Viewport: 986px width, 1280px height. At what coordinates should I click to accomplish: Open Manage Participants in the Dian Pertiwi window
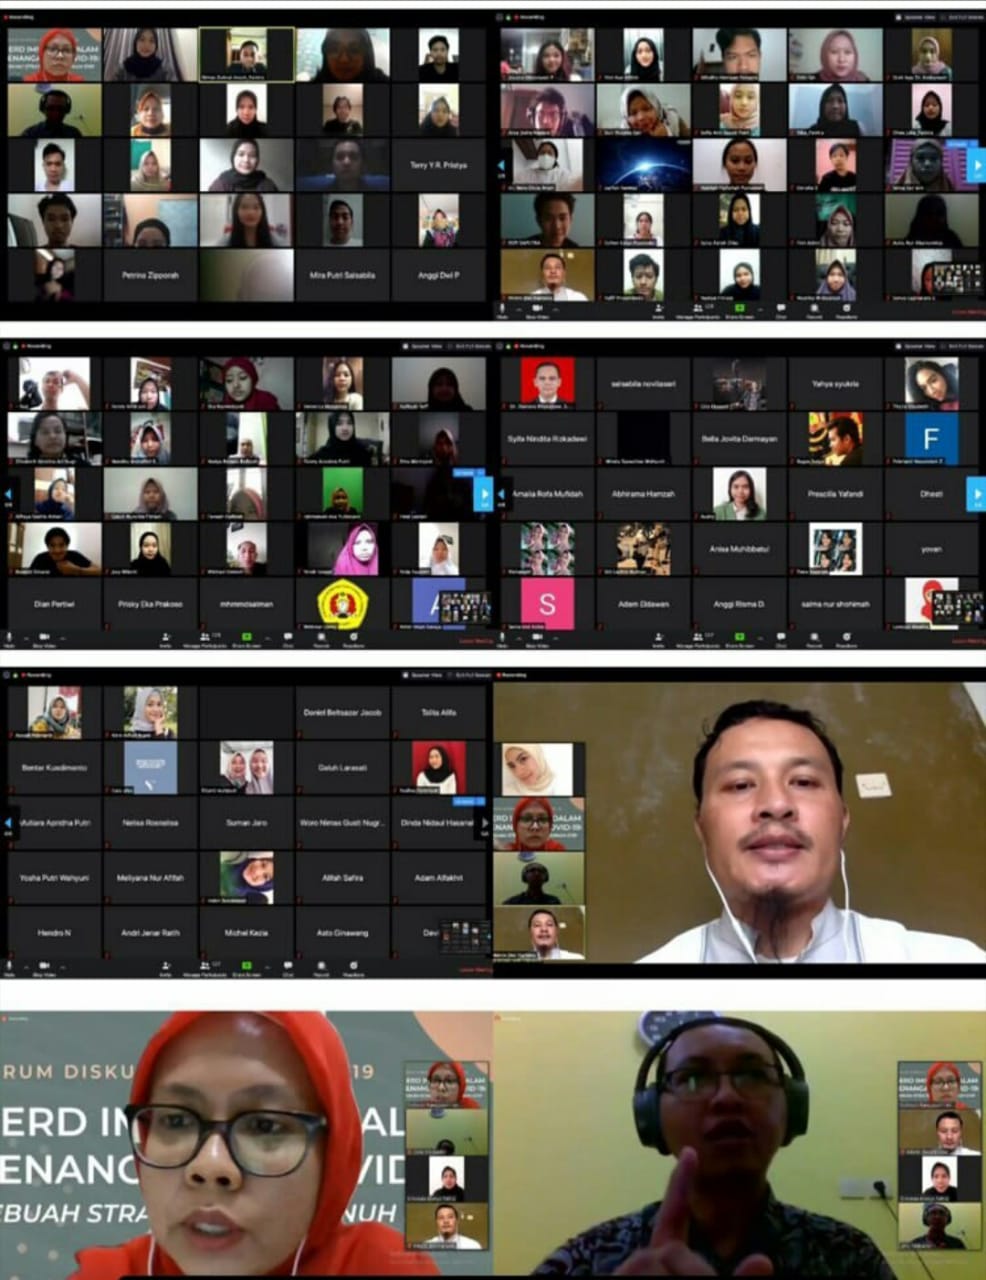(207, 638)
